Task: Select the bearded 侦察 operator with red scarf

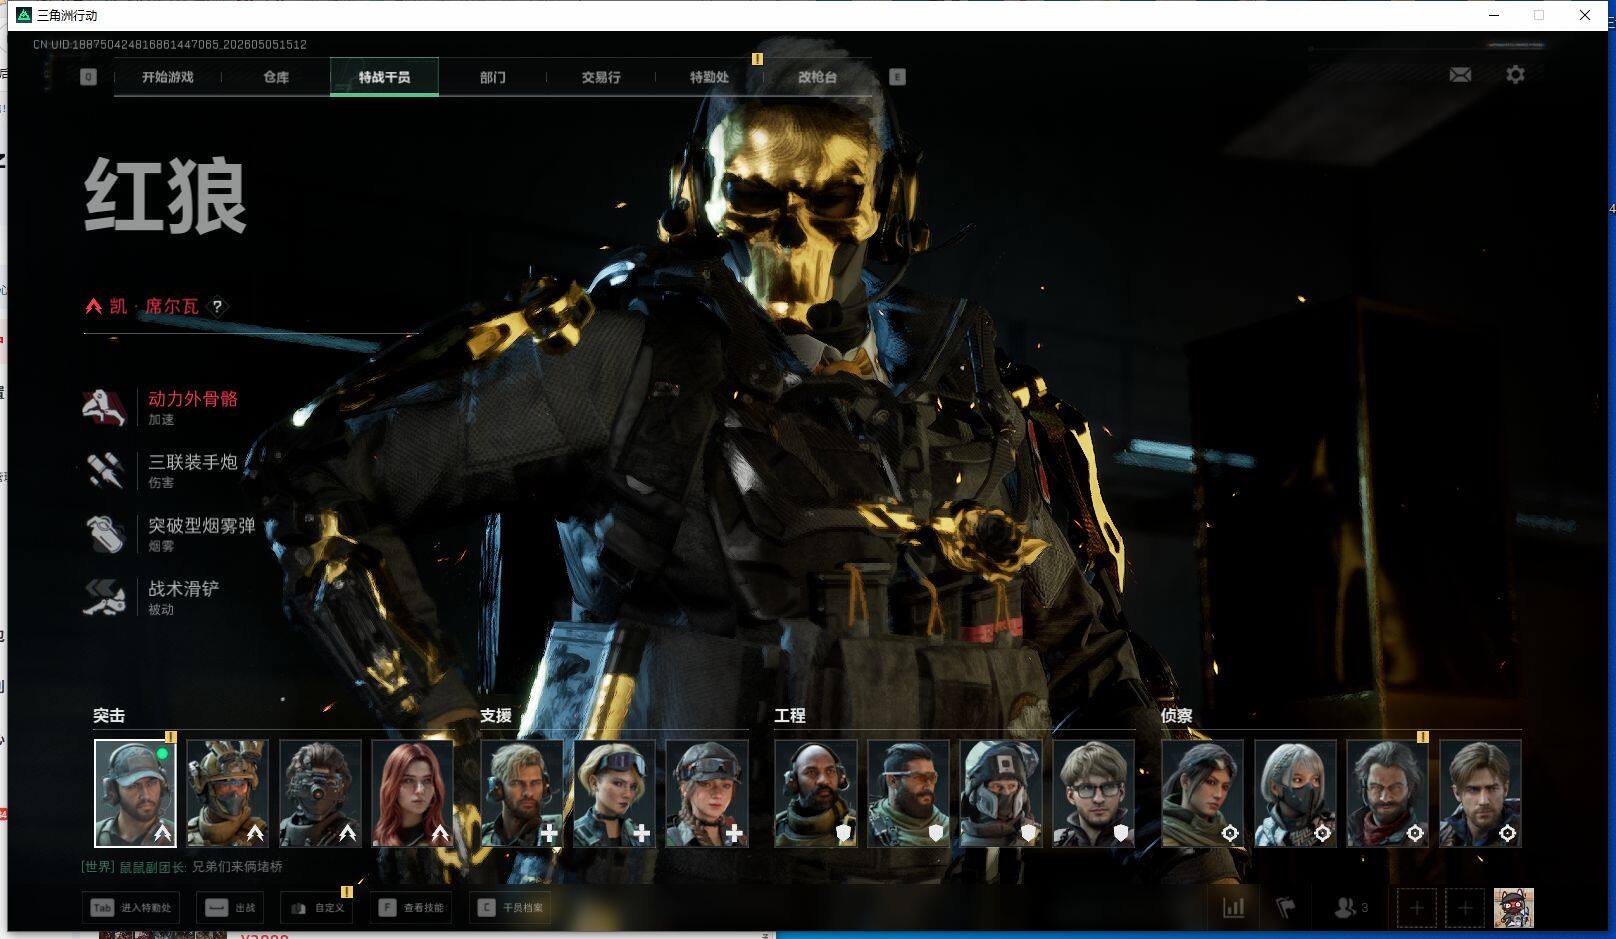Action: 1387,793
